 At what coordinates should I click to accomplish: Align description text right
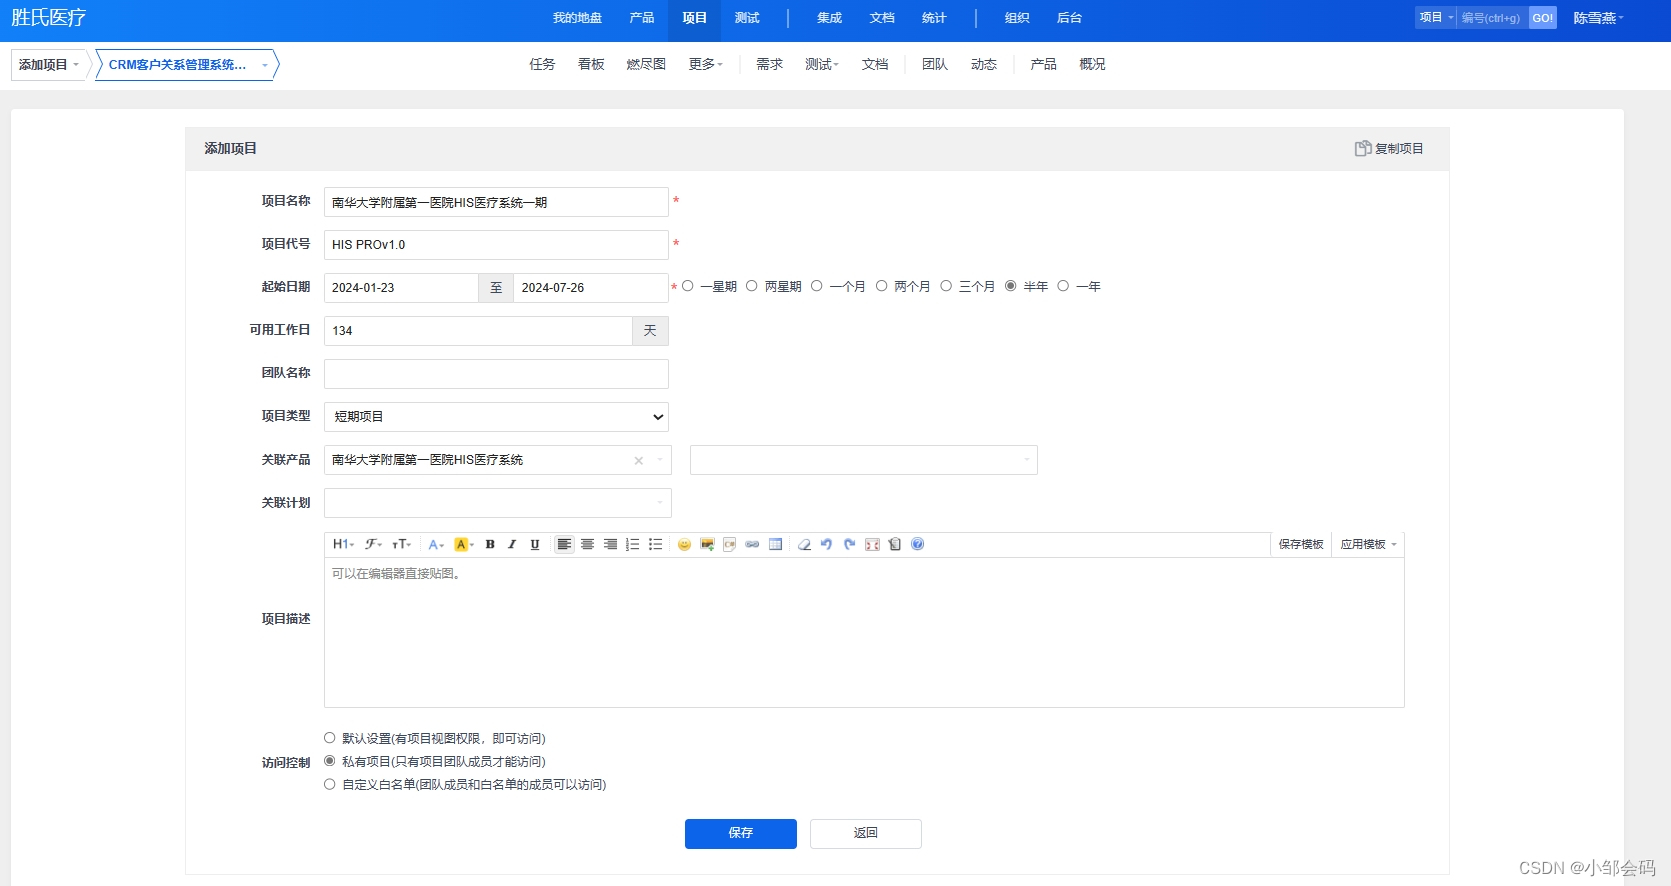610,544
